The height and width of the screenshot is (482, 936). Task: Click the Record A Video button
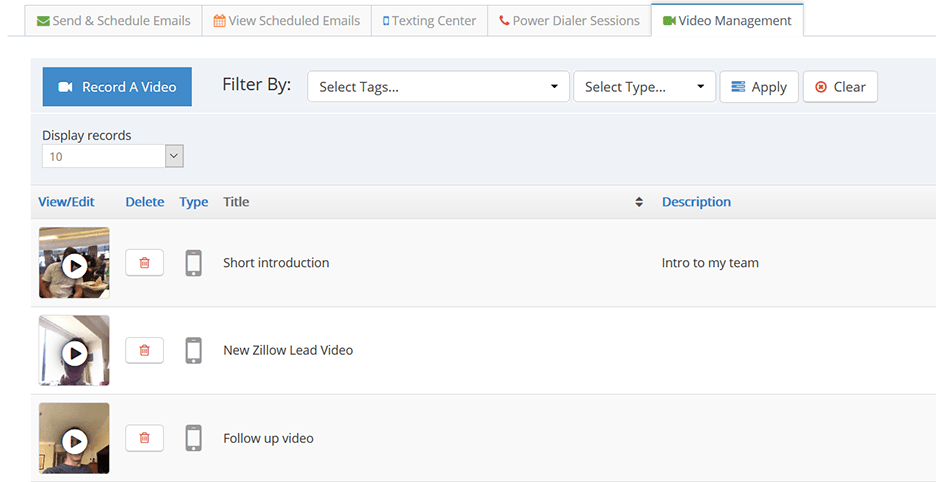[117, 87]
